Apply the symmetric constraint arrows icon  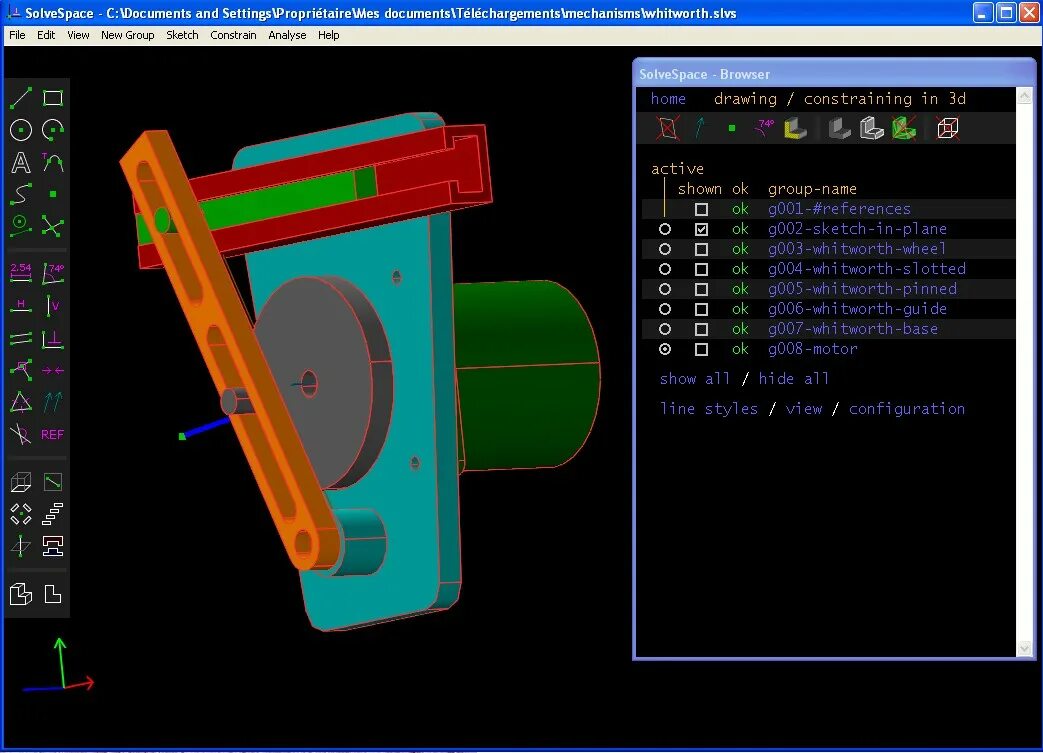[x=53, y=370]
